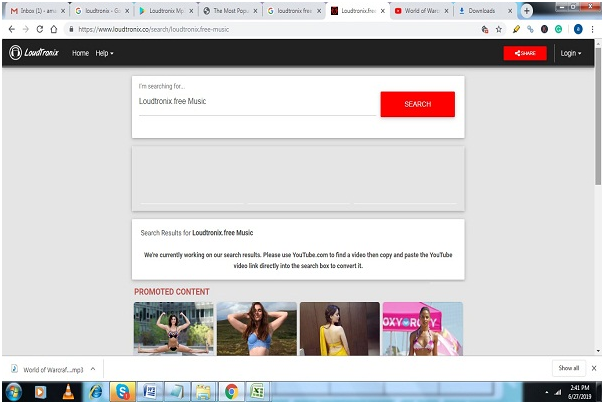
Task: Expand the Help dropdown menu
Action: (104, 53)
